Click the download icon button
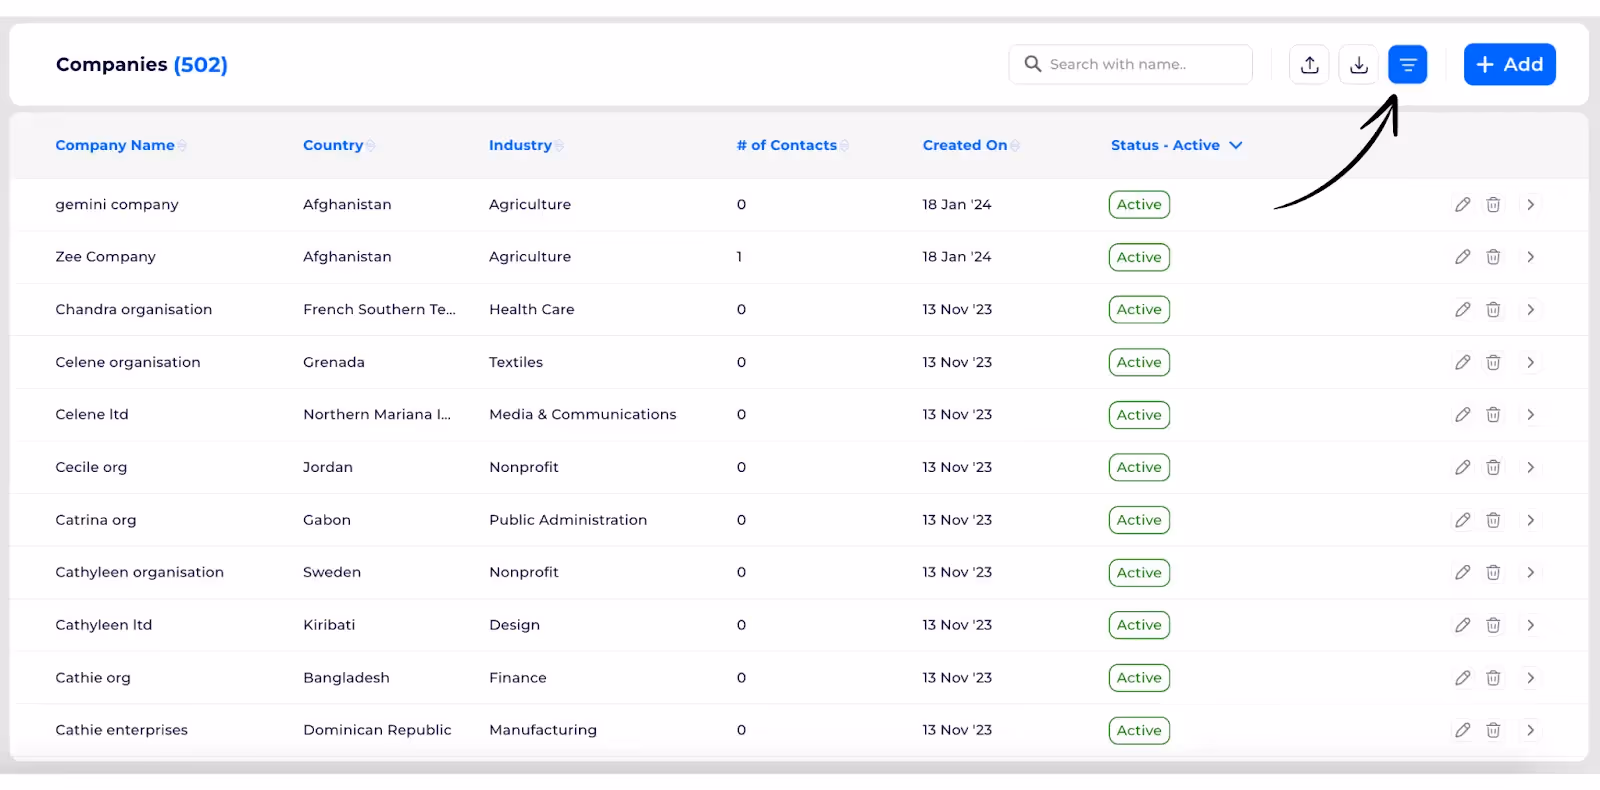Screen dimensions: 1600x790 pos(1358,65)
